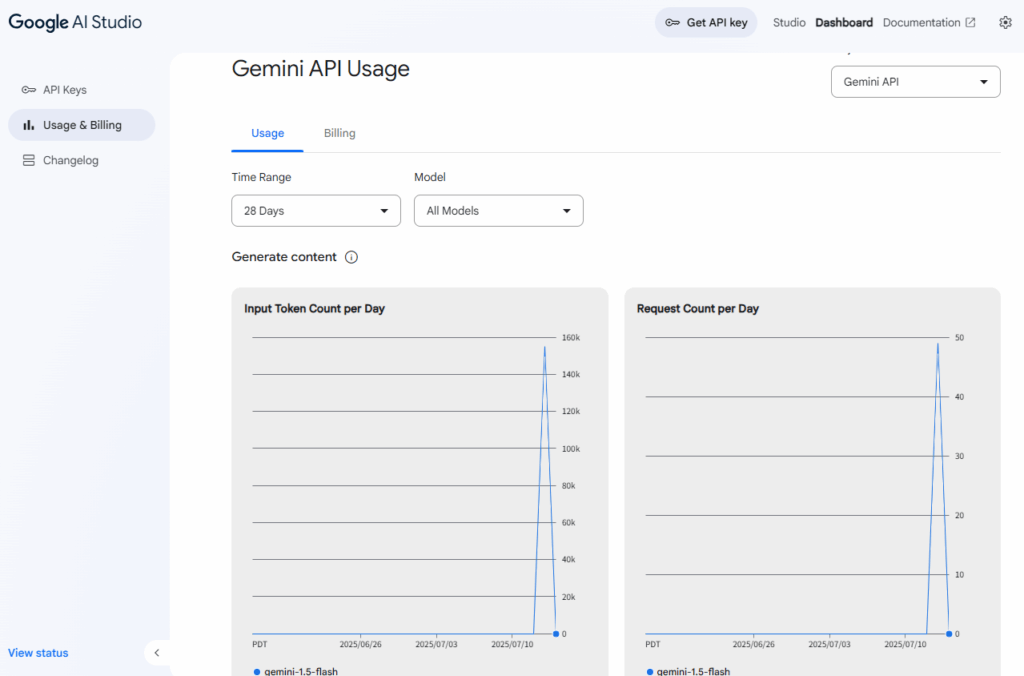Click the Changelog icon in sidebar
1024x676 pixels.
click(28, 161)
